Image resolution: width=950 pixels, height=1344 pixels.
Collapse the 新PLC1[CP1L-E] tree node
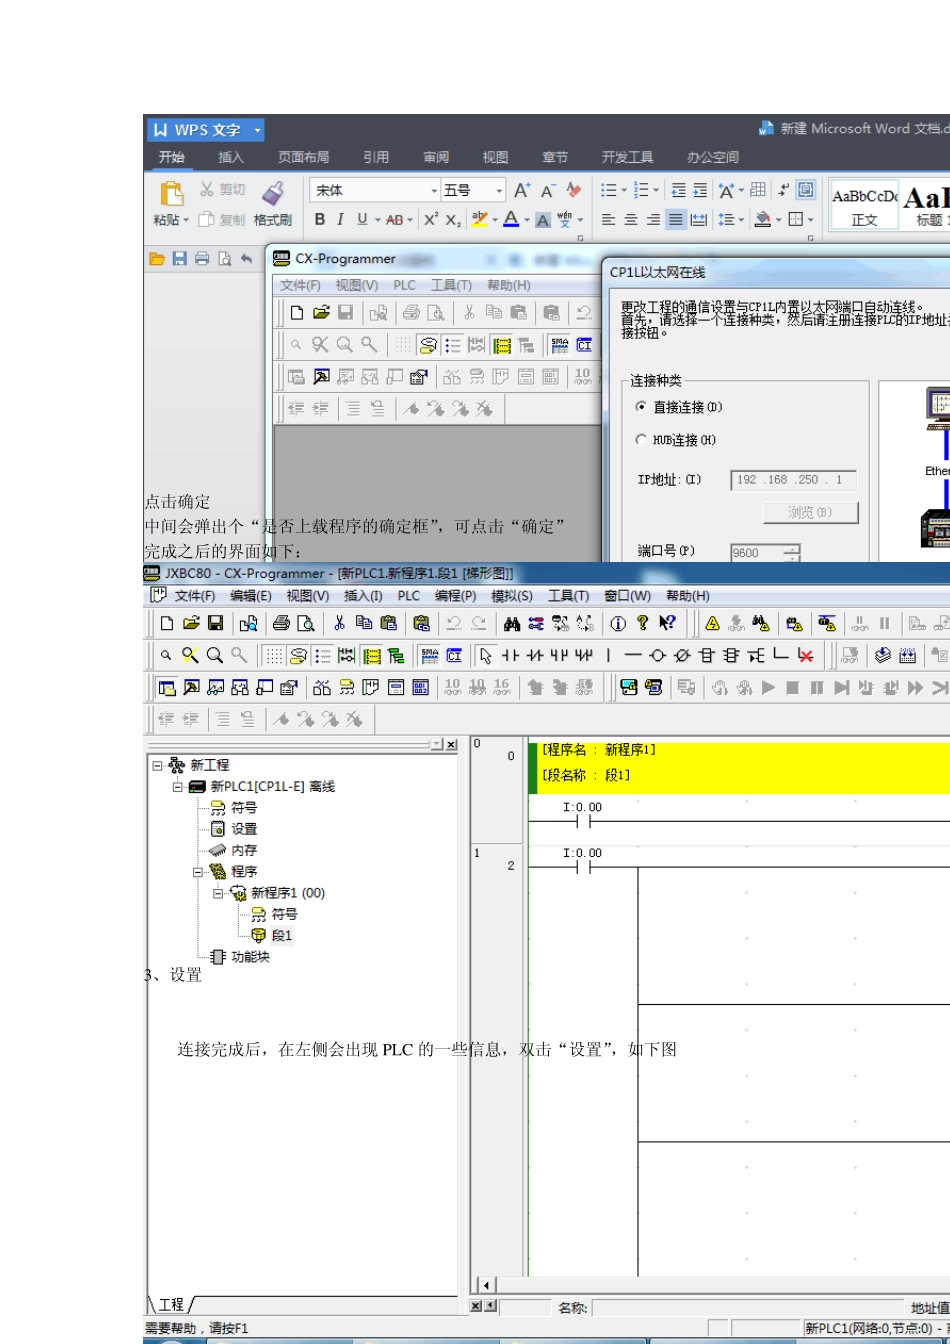tap(178, 787)
